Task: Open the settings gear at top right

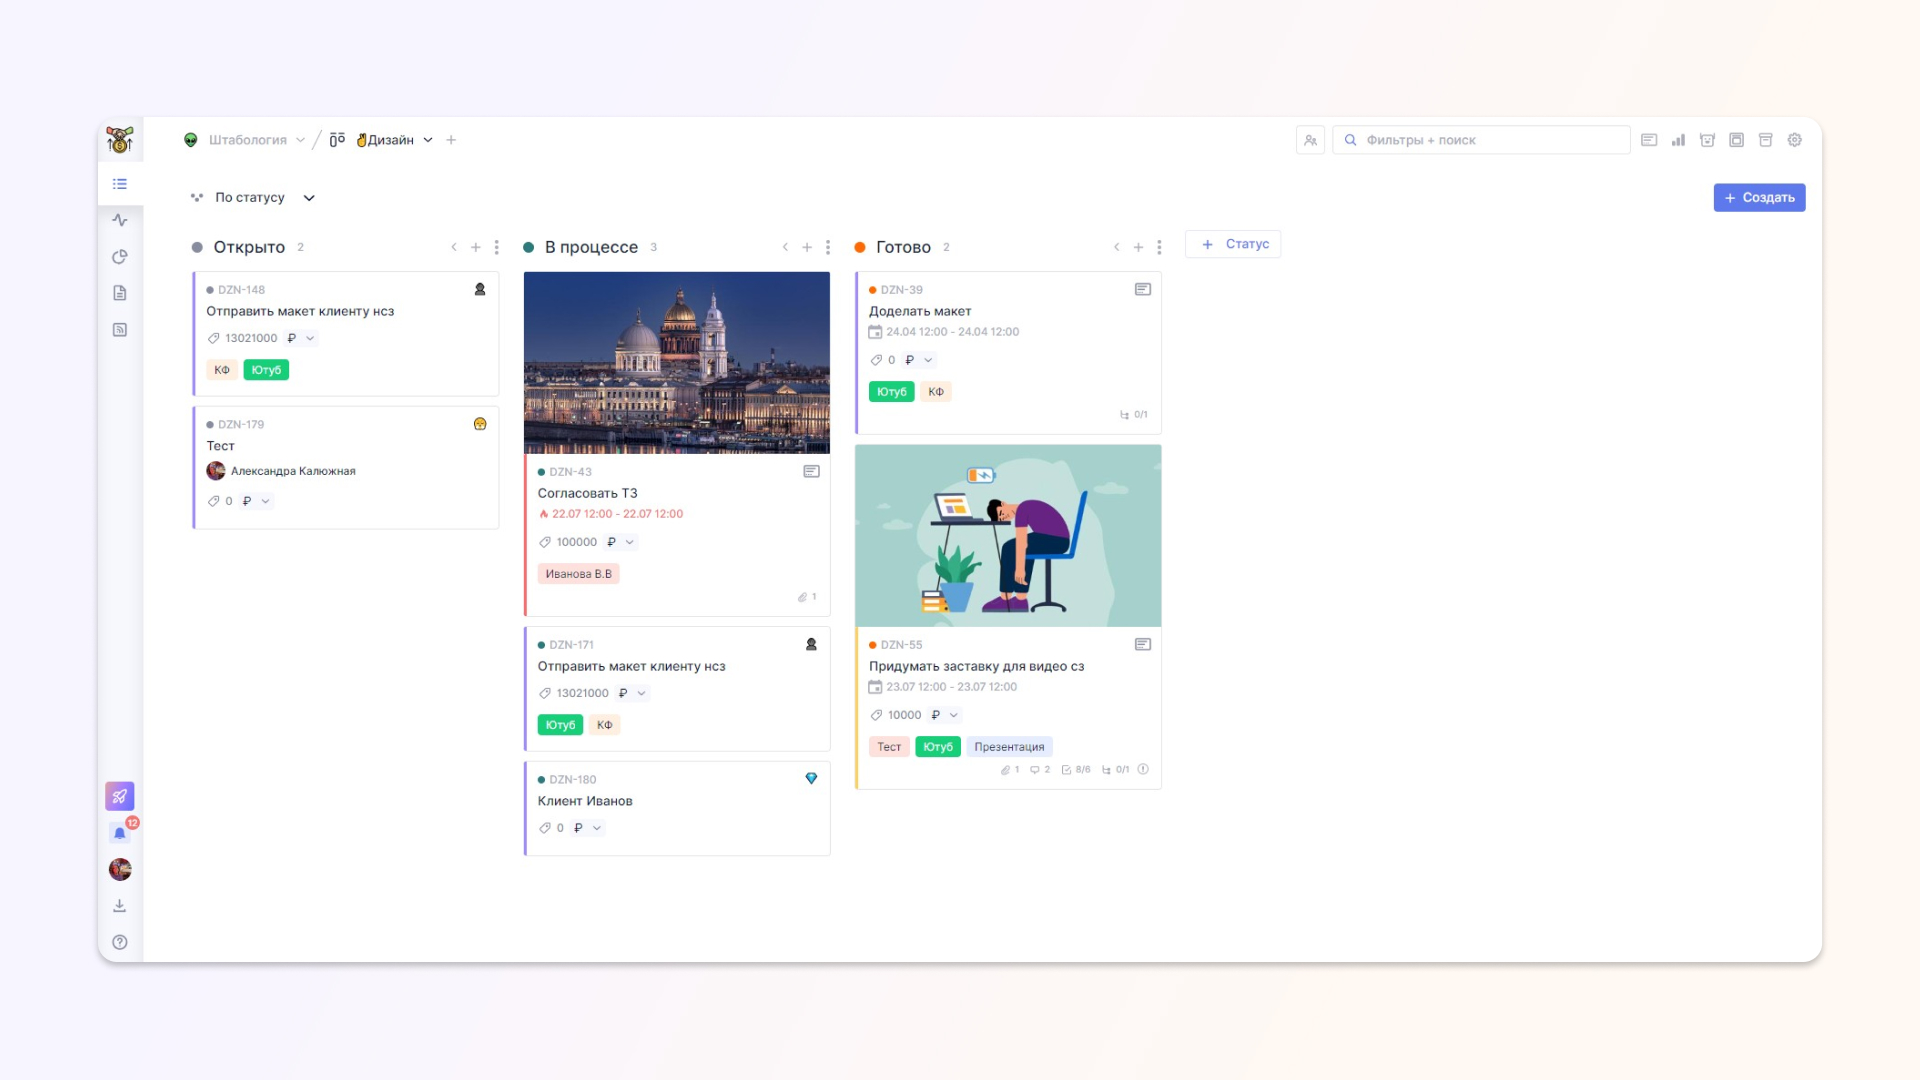Action: [1795, 140]
